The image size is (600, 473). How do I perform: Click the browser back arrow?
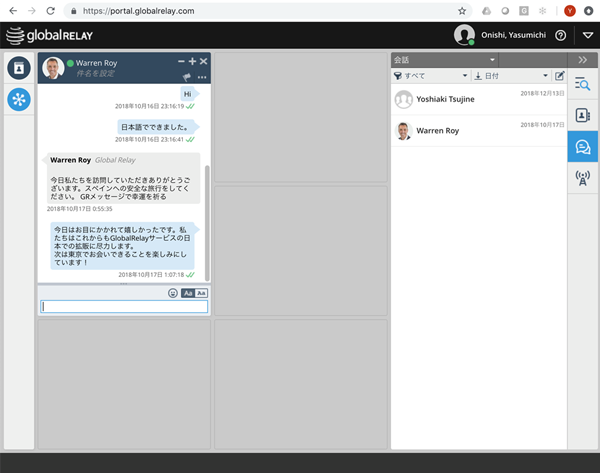click(13, 11)
